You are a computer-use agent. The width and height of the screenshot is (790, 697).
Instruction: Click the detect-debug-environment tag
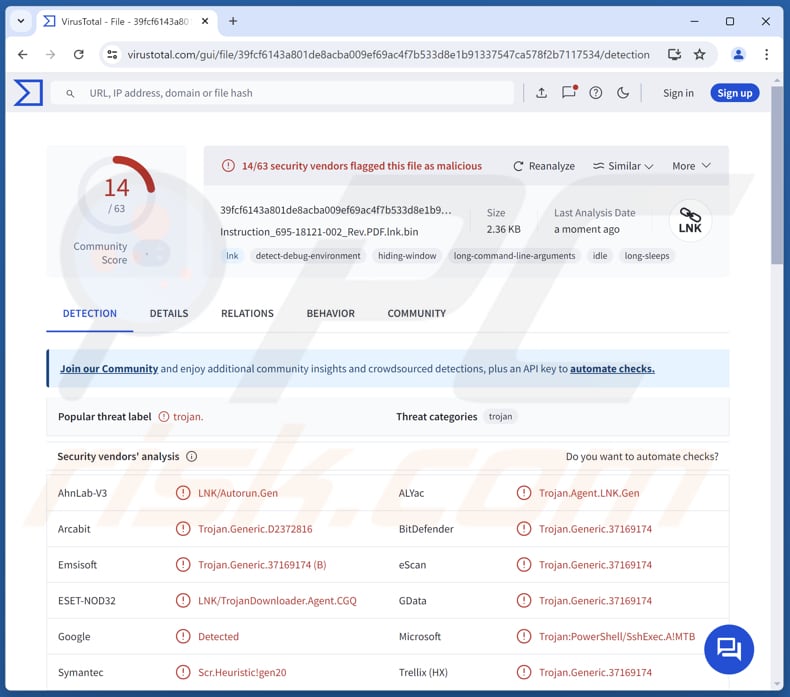(x=308, y=256)
